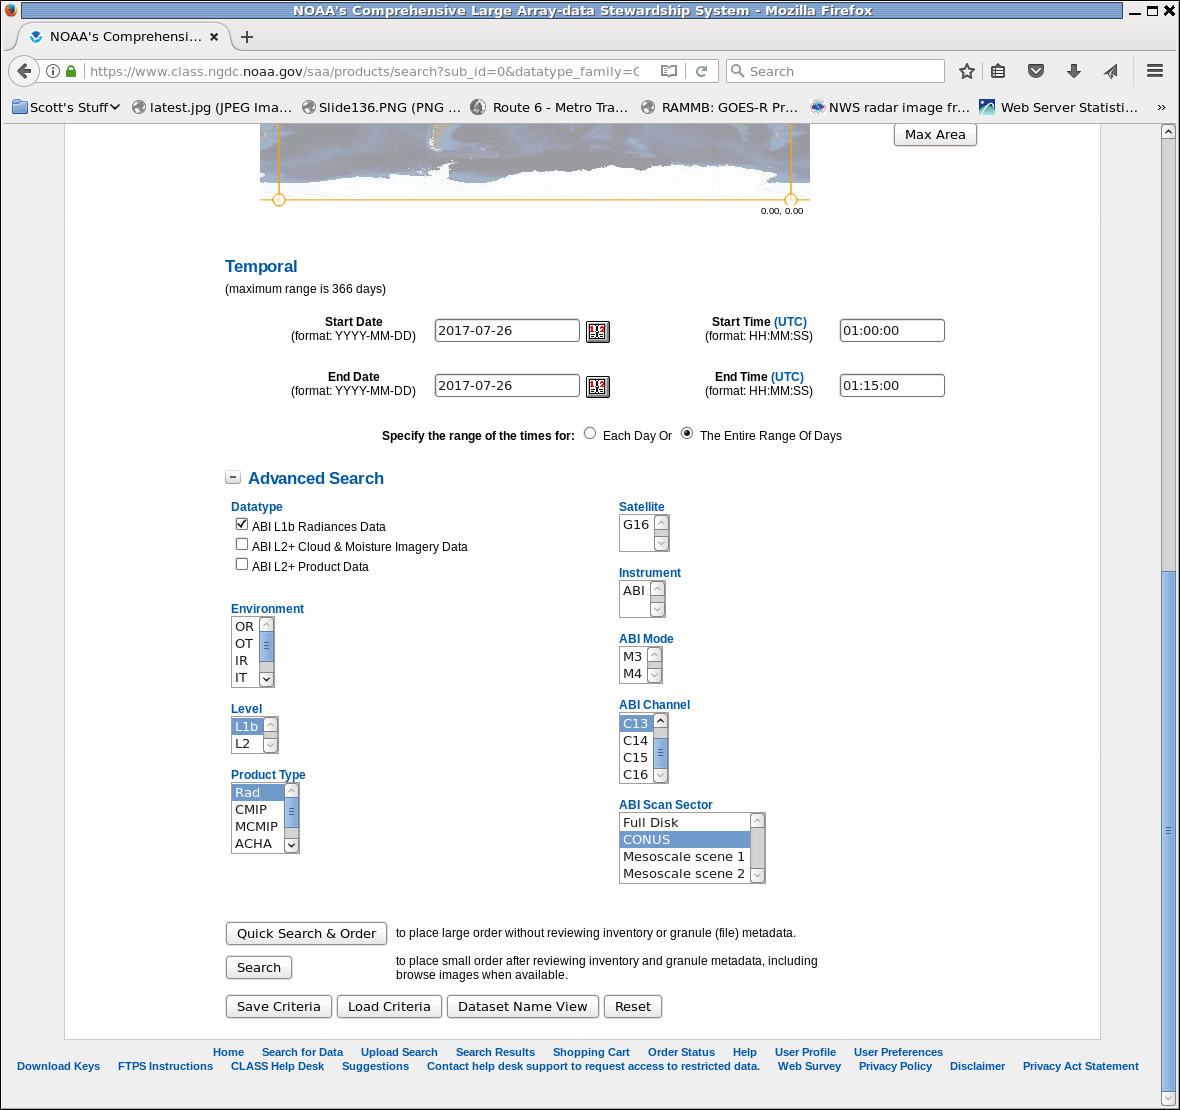The width and height of the screenshot is (1180, 1110).
Task: Reset the search form
Action: (633, 1007)
